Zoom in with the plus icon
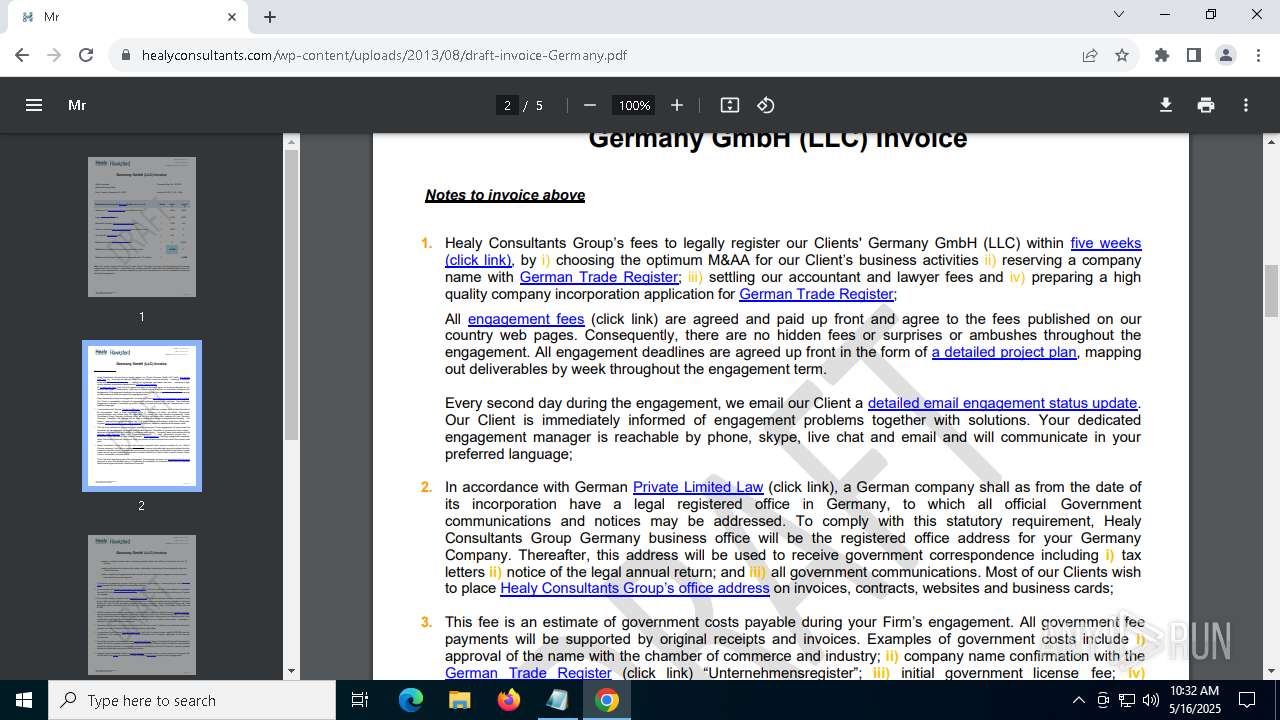This screenshot has width=1280, height=720. point(677,105)
